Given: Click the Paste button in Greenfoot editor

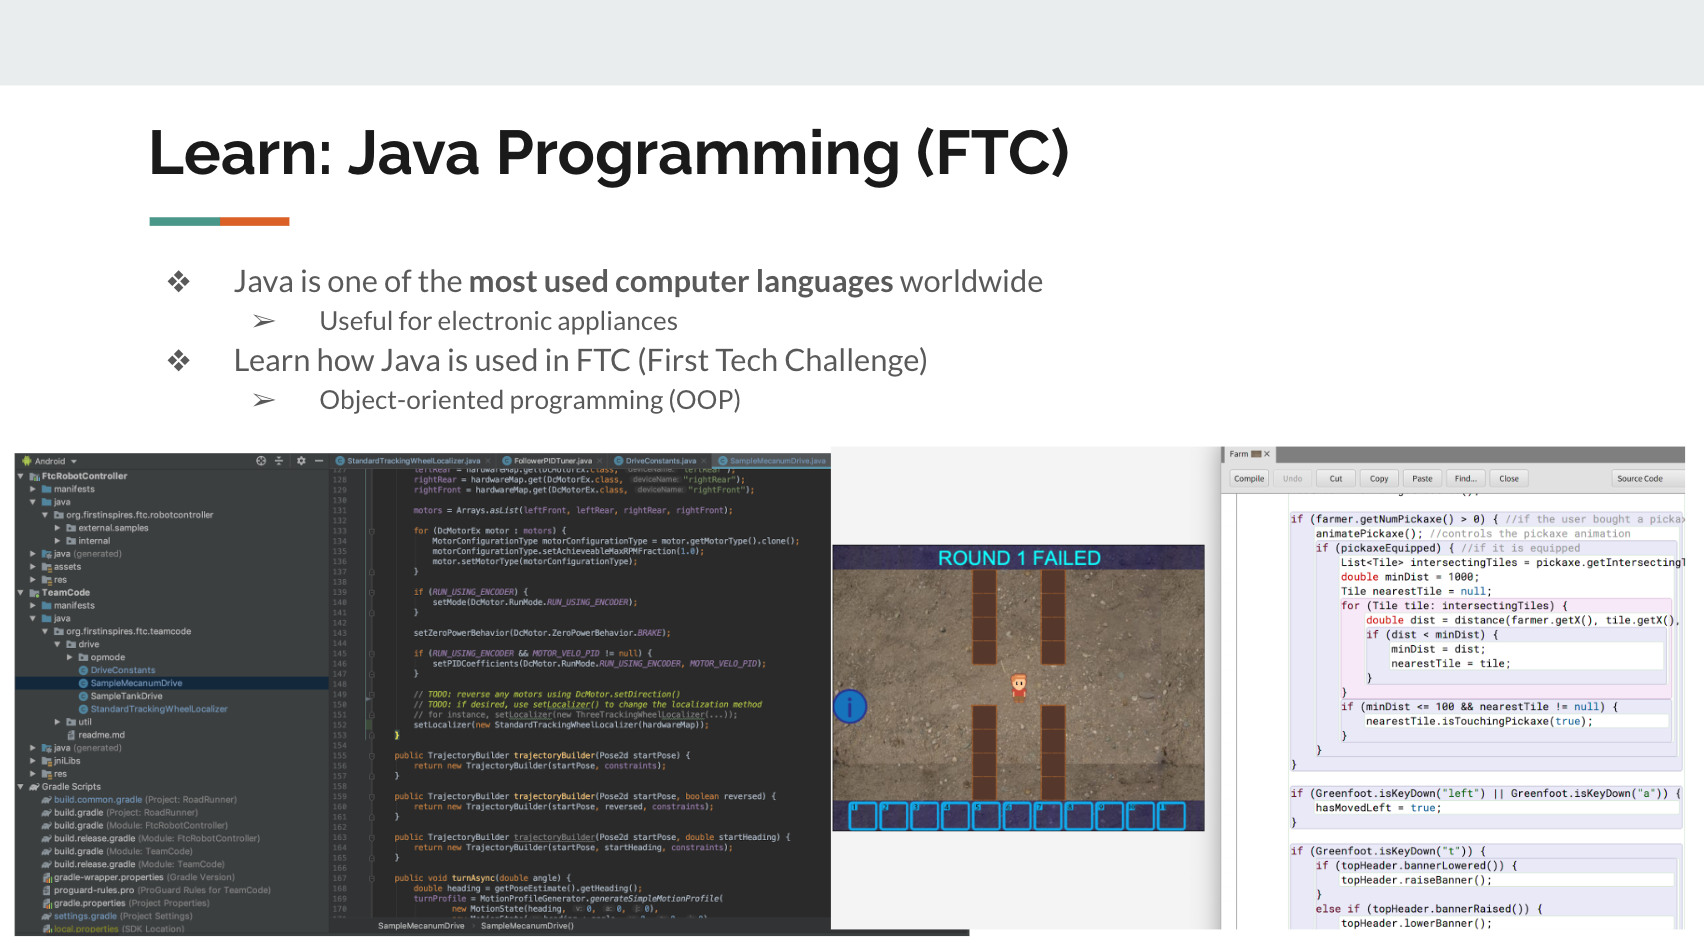Looking at the screenshot, I should point(1421,479).
